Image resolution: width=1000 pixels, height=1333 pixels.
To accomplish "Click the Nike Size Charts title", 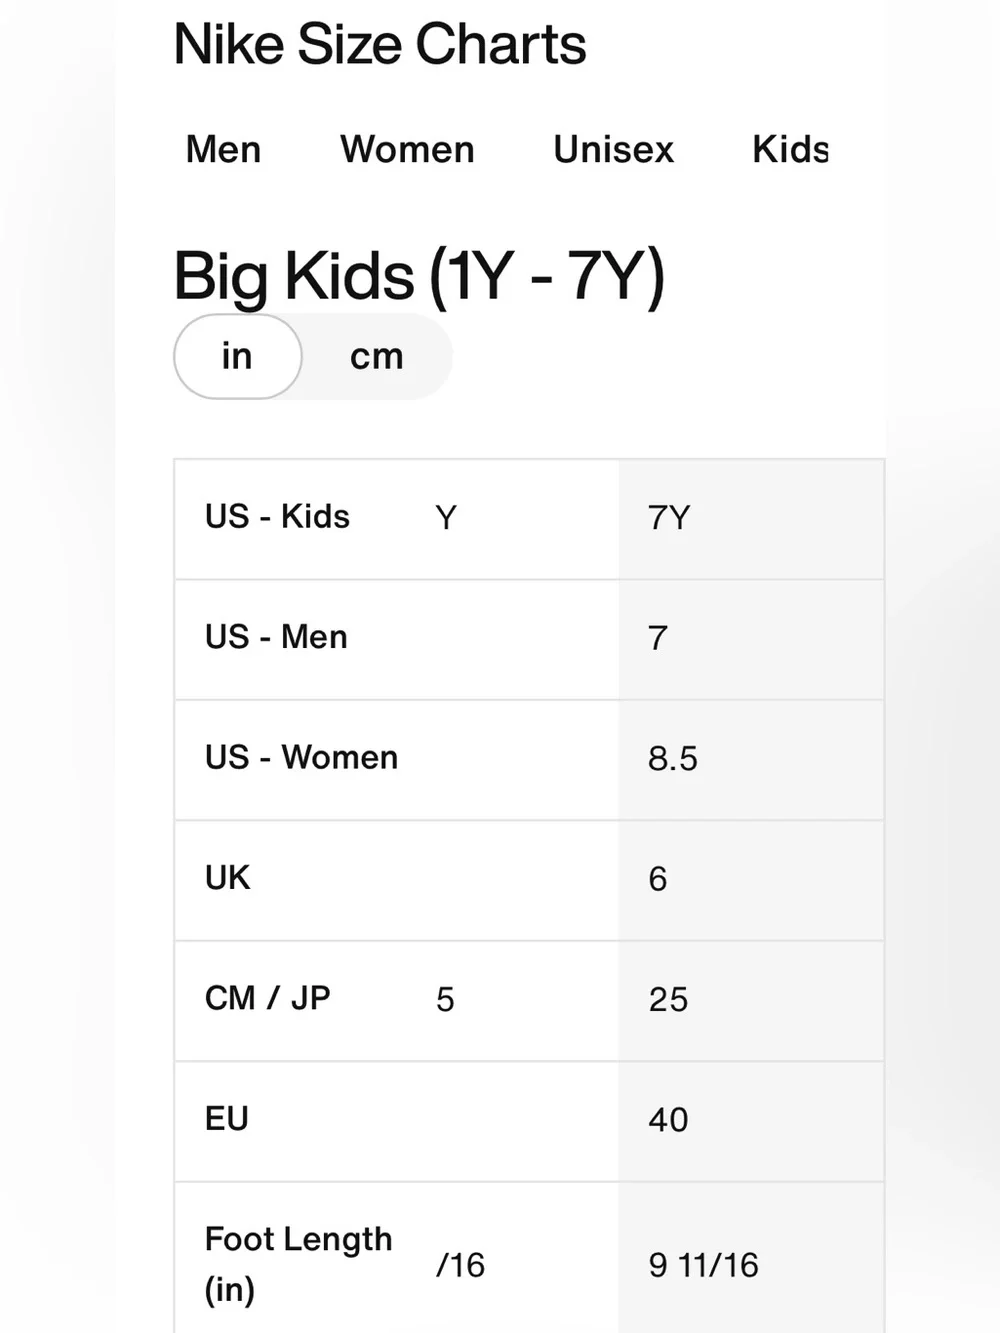I will coord(380,44).
